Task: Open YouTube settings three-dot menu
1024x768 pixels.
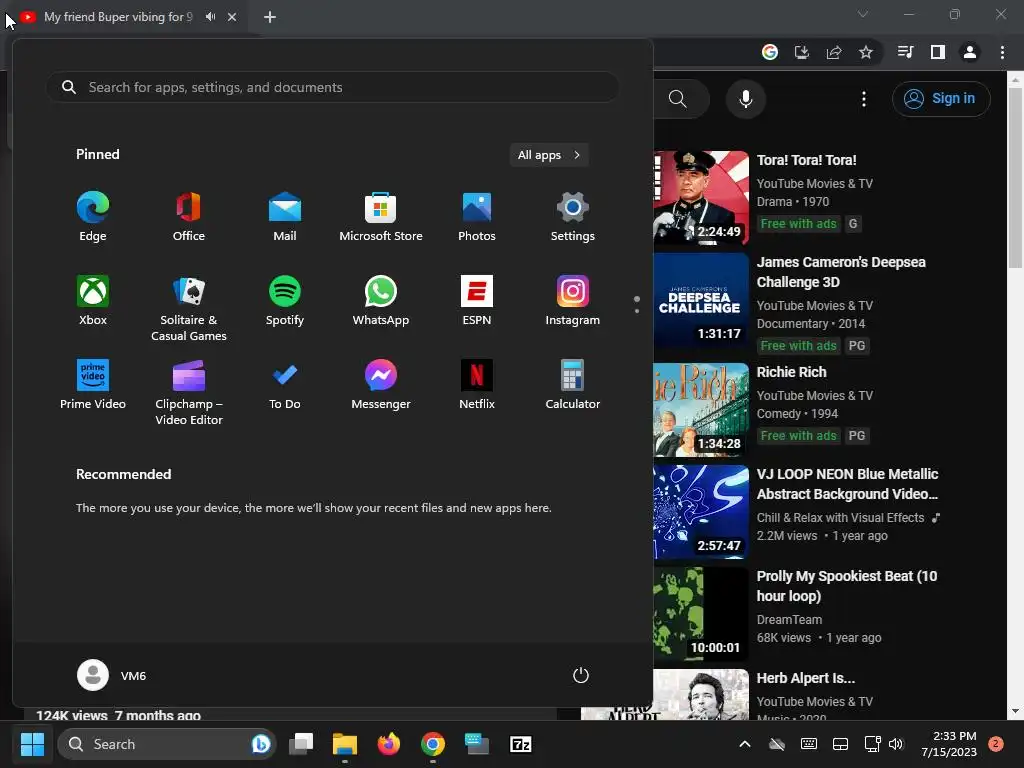Action: point(864,99)
